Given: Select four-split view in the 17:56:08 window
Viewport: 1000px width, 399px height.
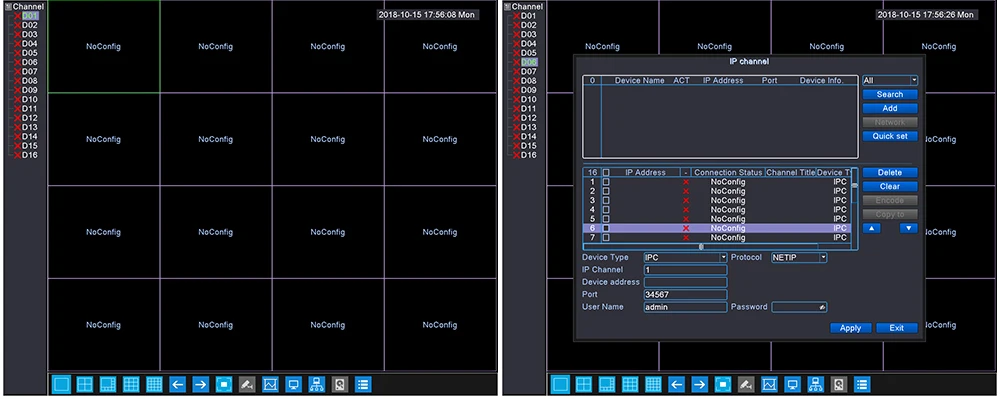Looking at the screenshot, I should point(85,384).
